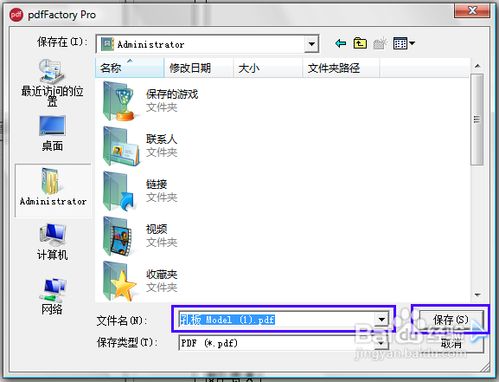This screenshot has height=382, width=499.
Task: Click the 链接 folder name text
Action: tap(156, 184)
